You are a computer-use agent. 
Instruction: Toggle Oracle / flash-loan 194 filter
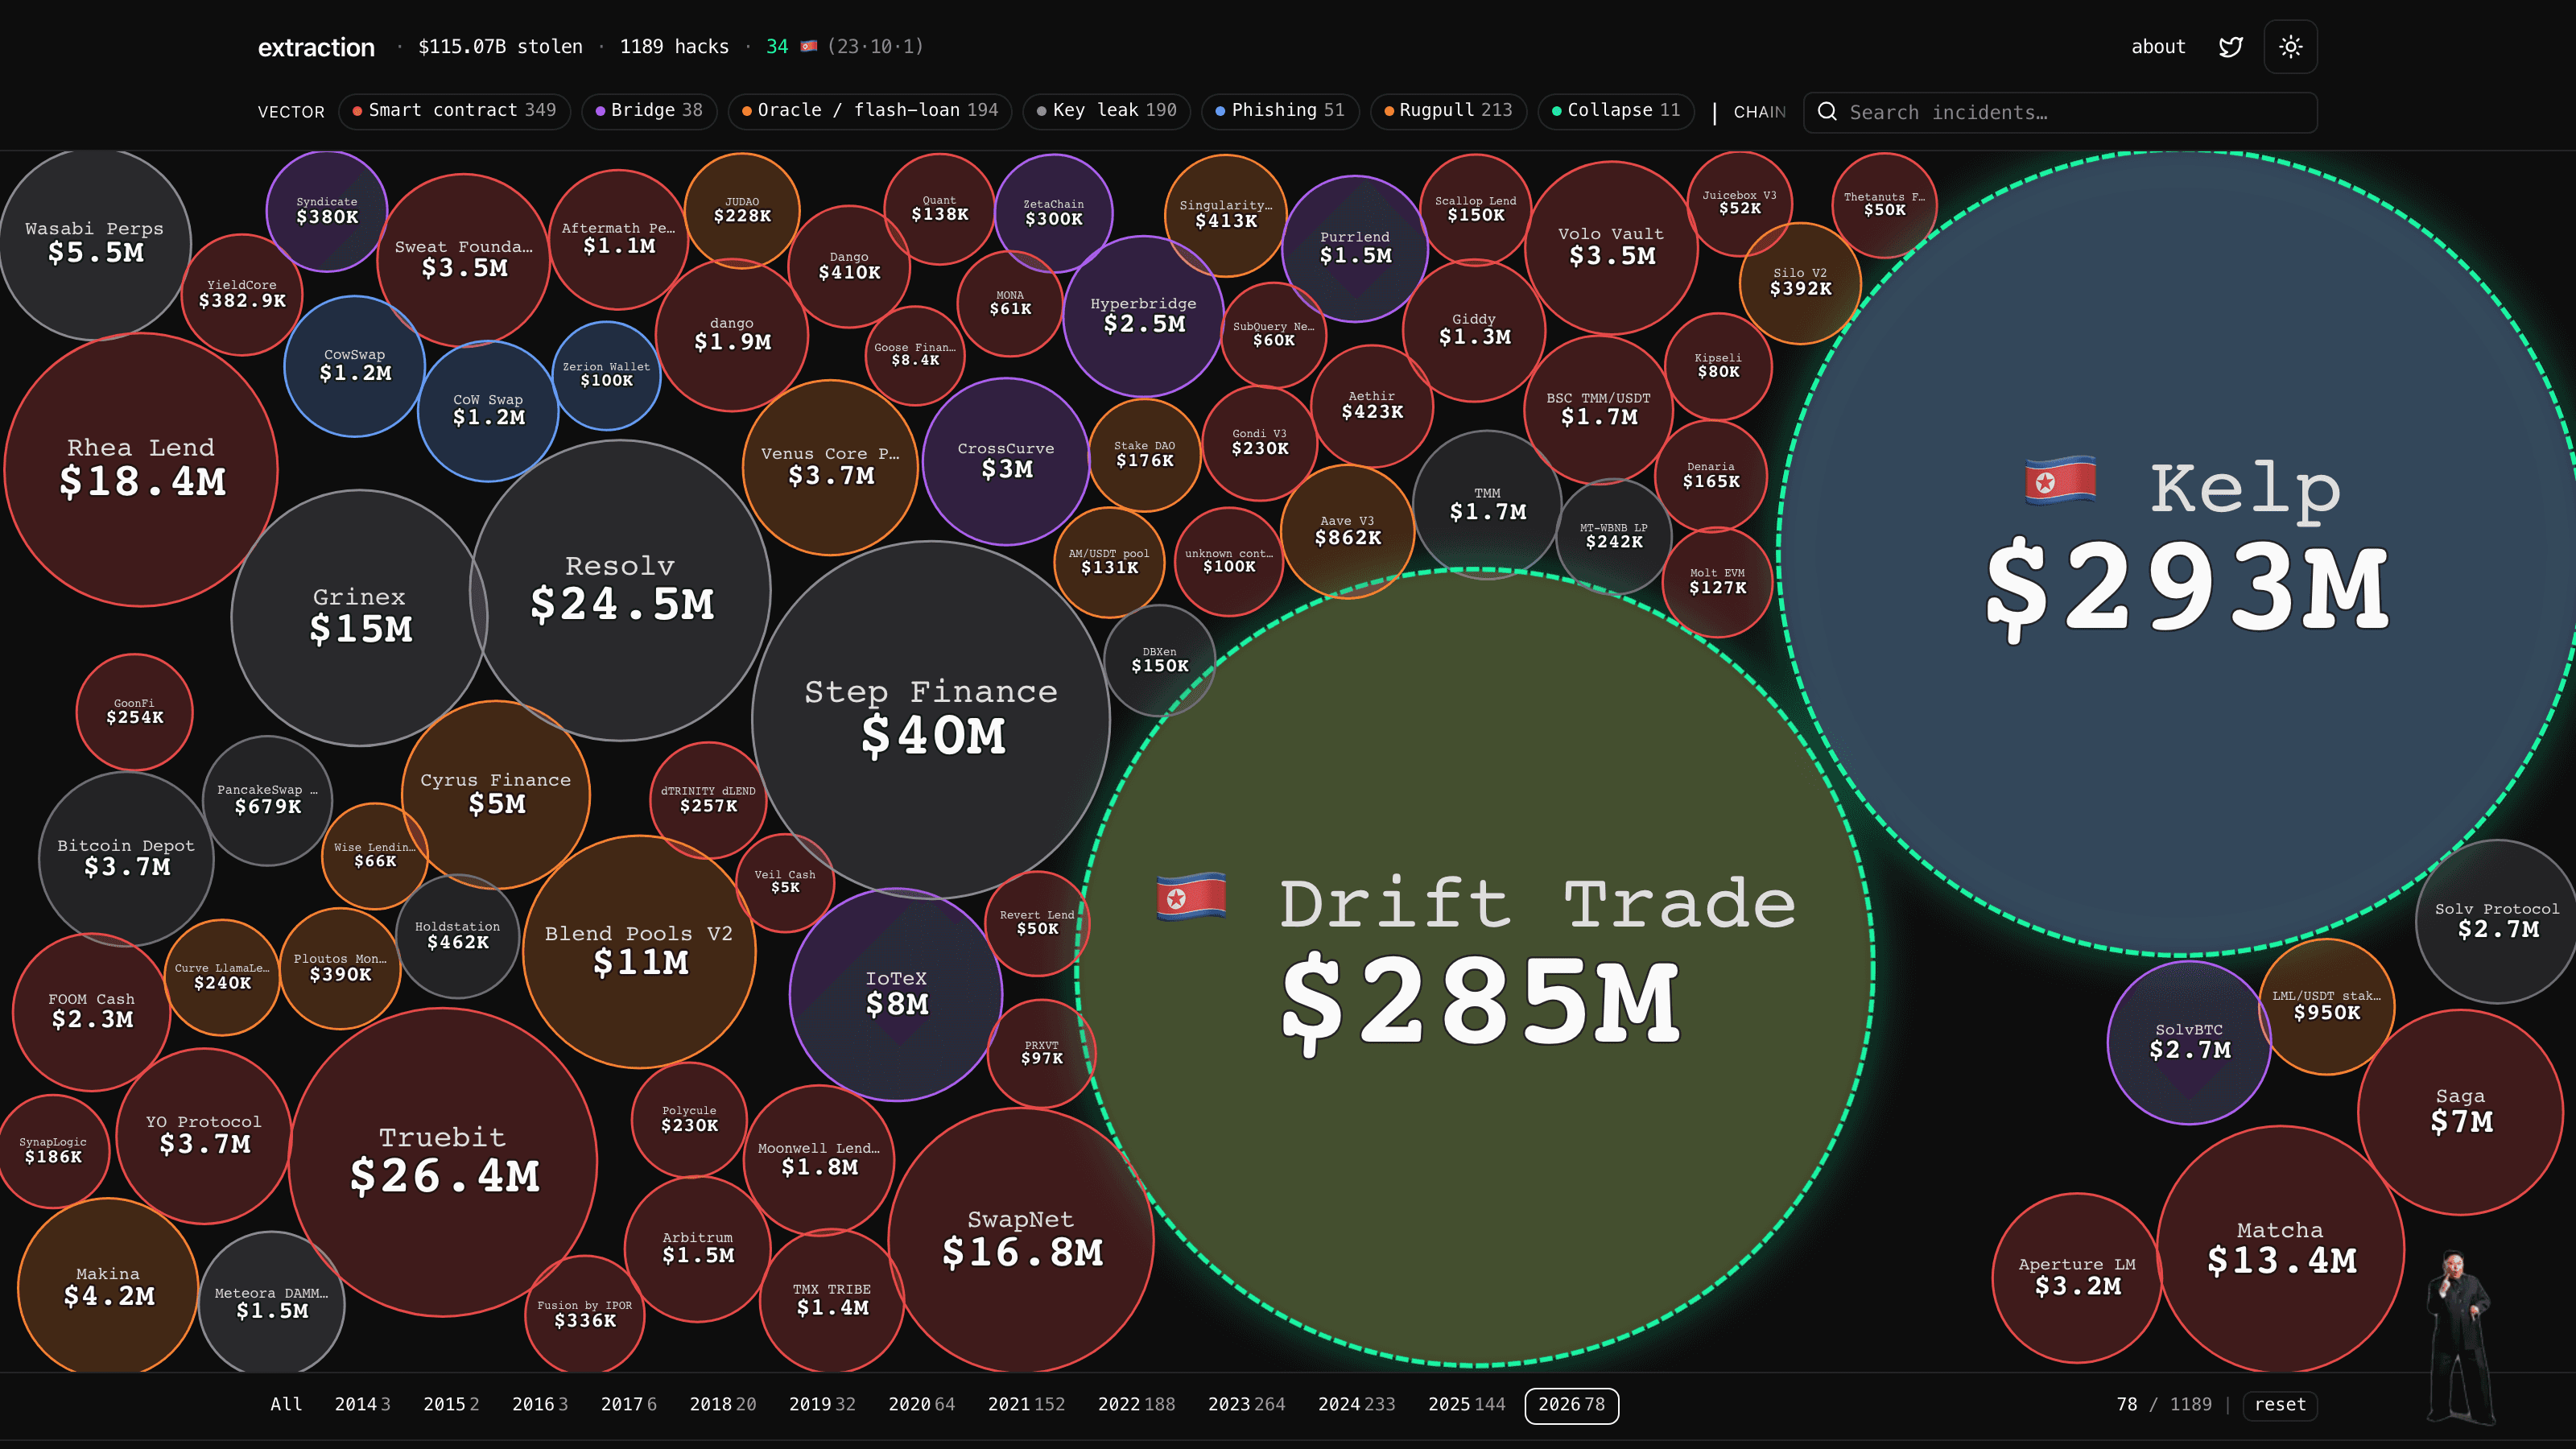870,111
